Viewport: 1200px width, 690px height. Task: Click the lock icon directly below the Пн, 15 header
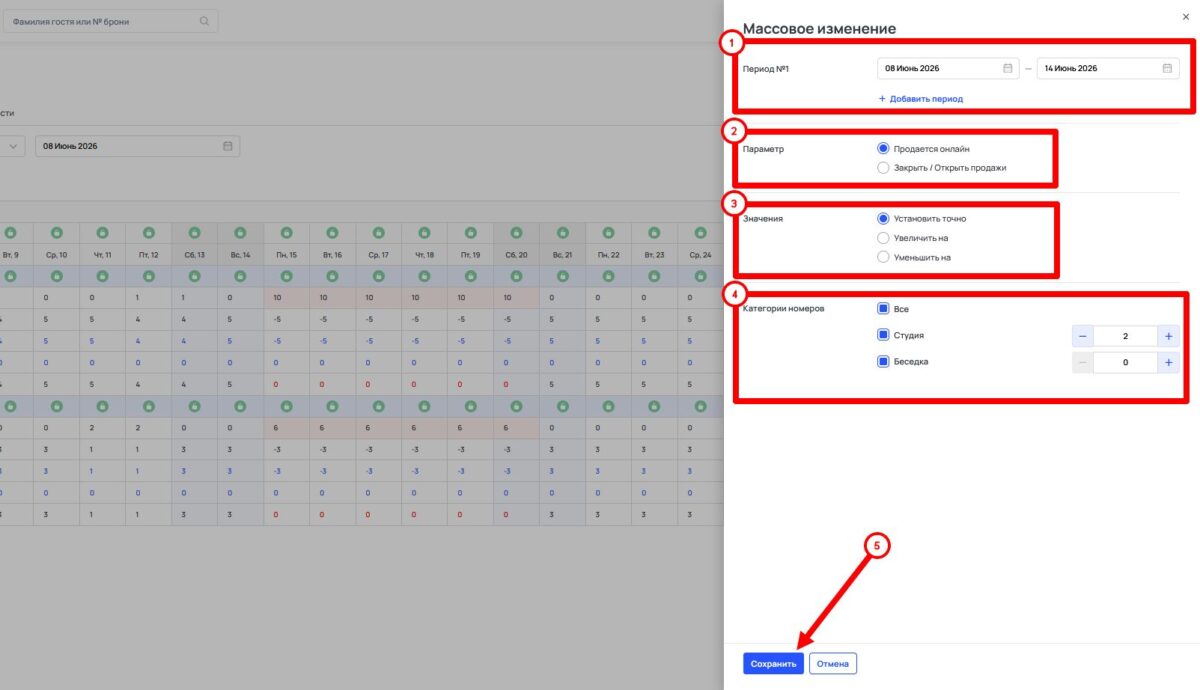coord(287,276)
